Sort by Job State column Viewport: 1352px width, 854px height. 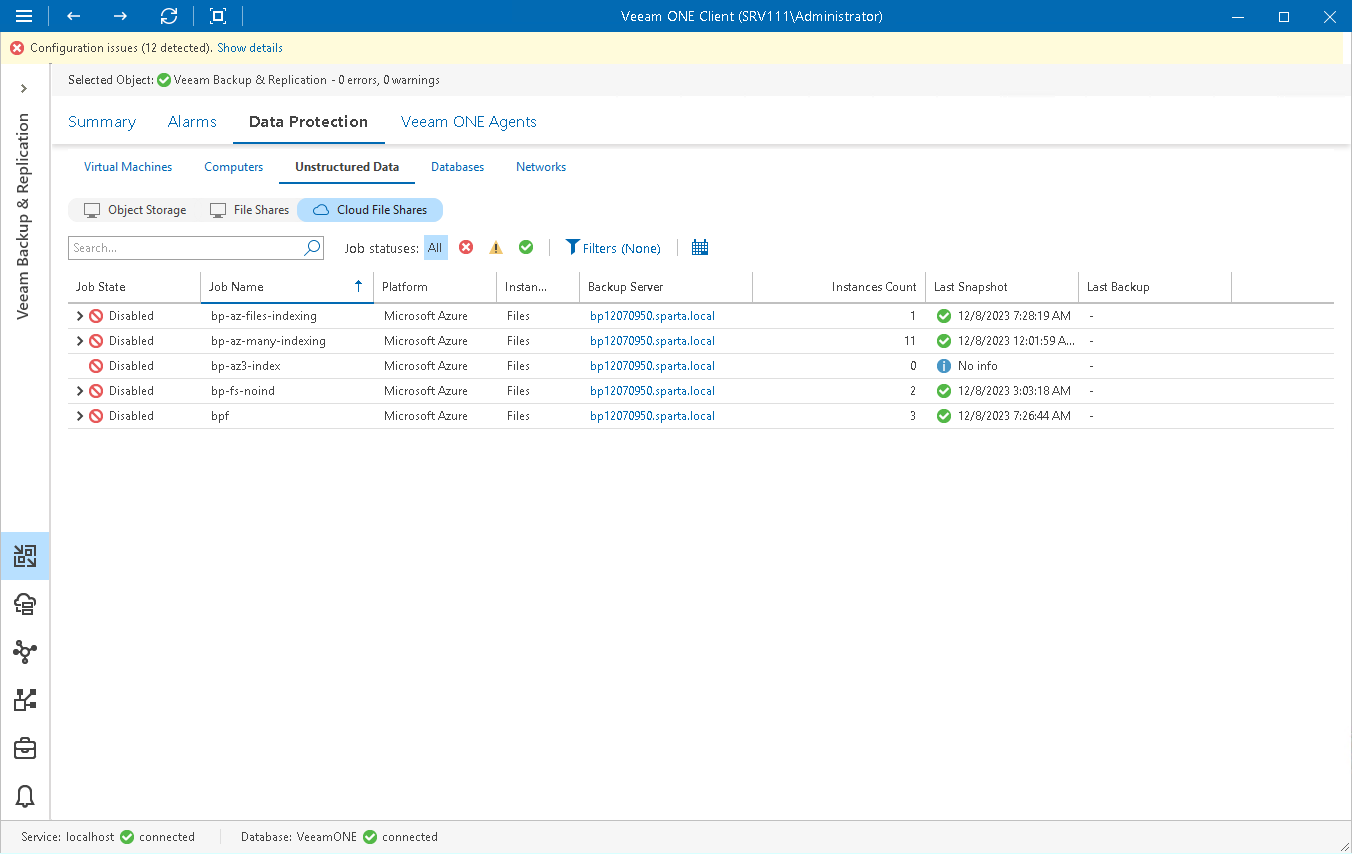134,287
